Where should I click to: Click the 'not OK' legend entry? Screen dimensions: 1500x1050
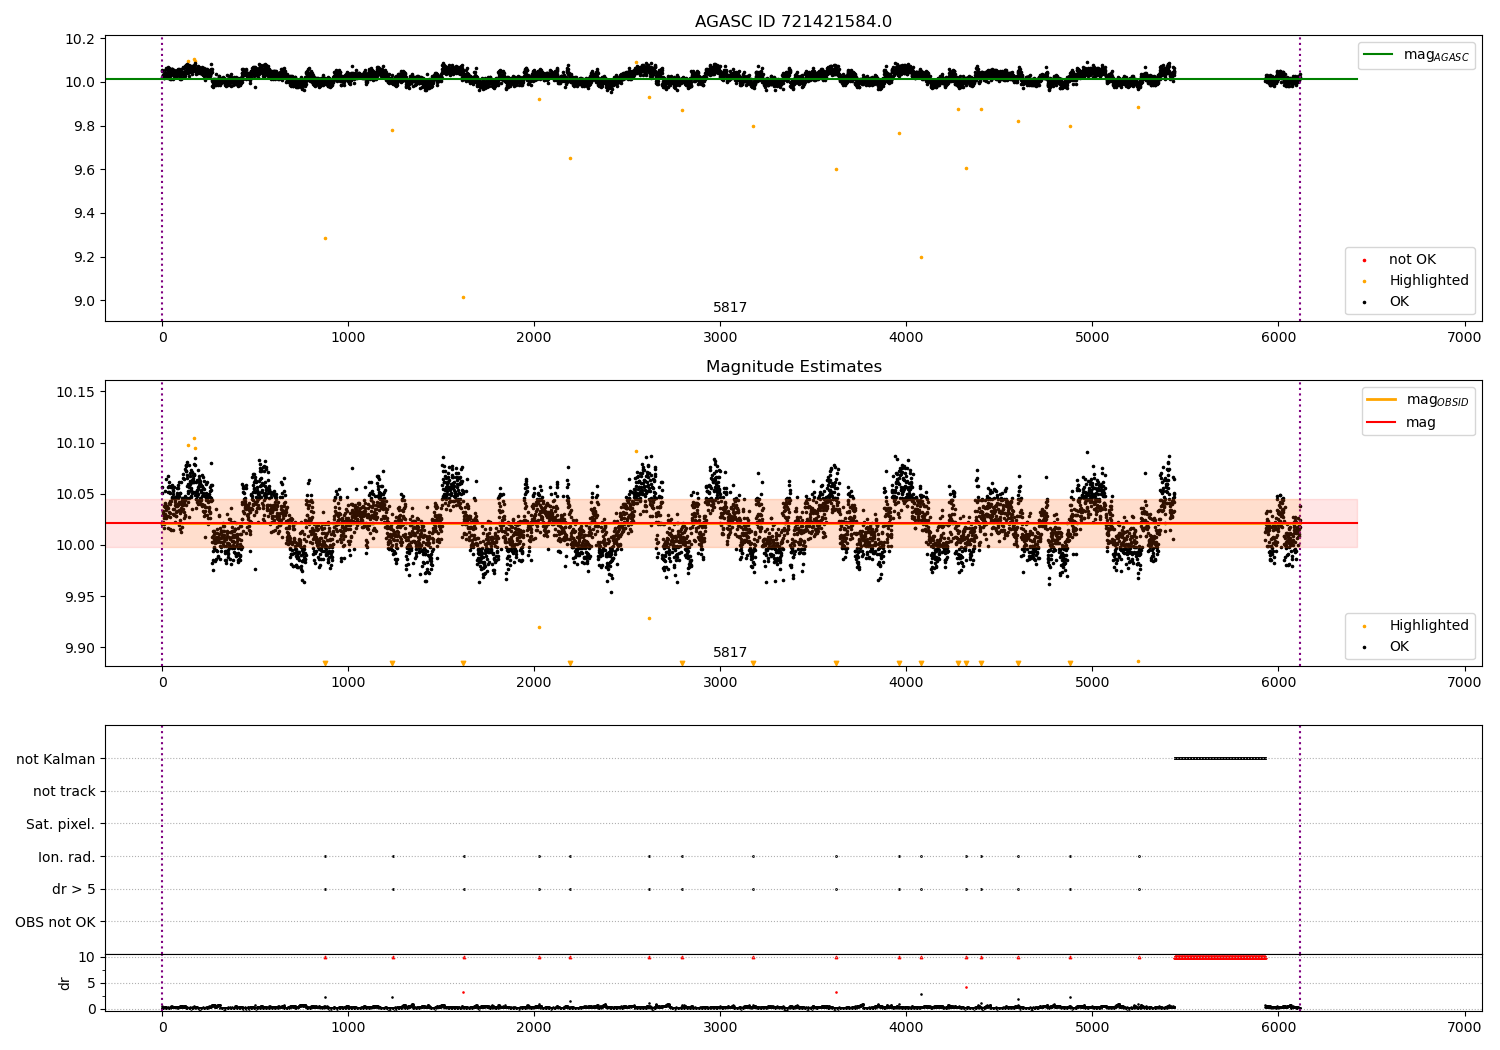point(1412,260)
